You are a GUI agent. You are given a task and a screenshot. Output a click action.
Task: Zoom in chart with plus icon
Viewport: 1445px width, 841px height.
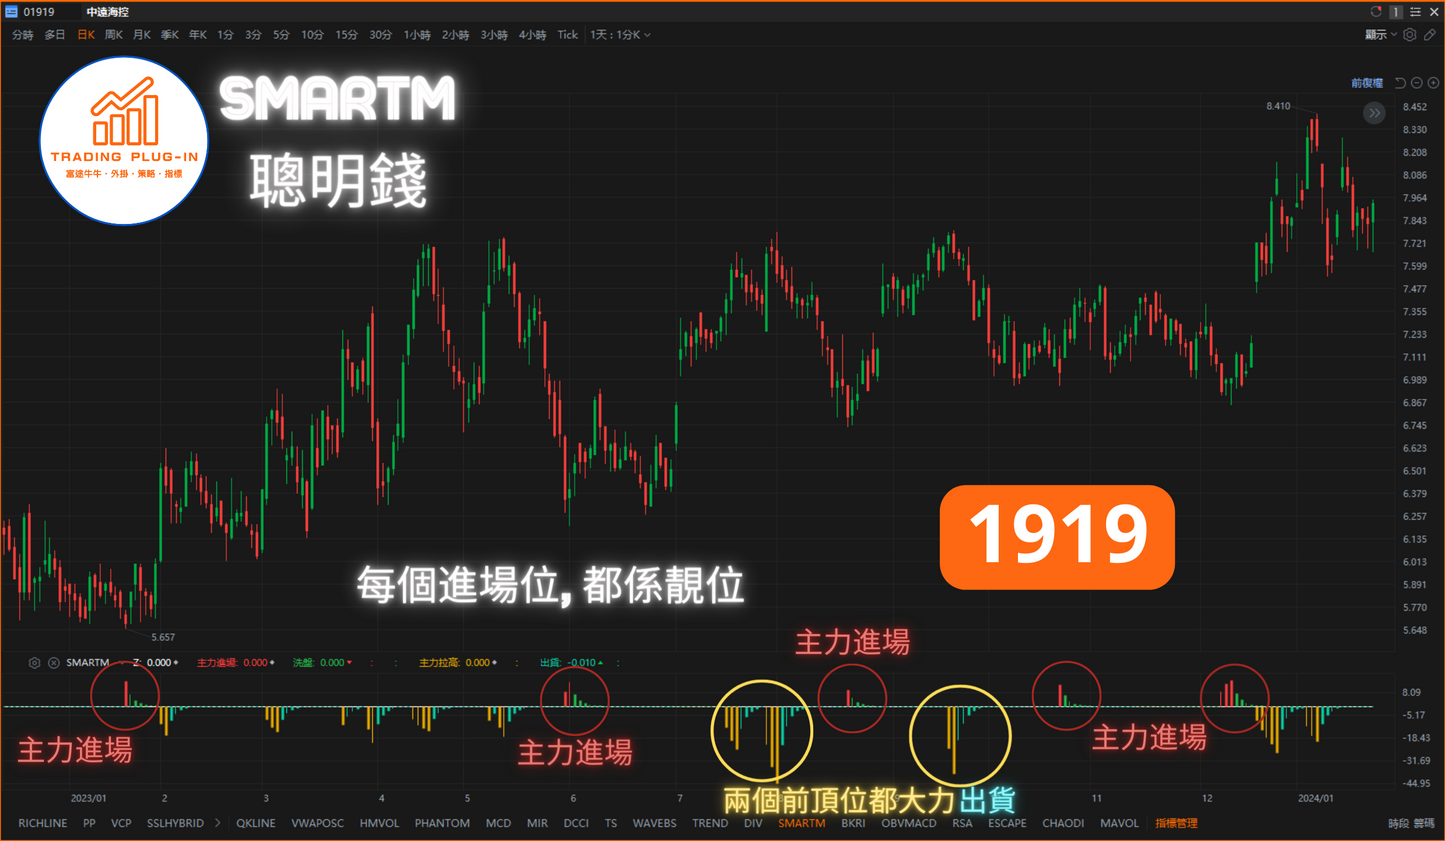pyautogui.click(x=1433, y=83)
